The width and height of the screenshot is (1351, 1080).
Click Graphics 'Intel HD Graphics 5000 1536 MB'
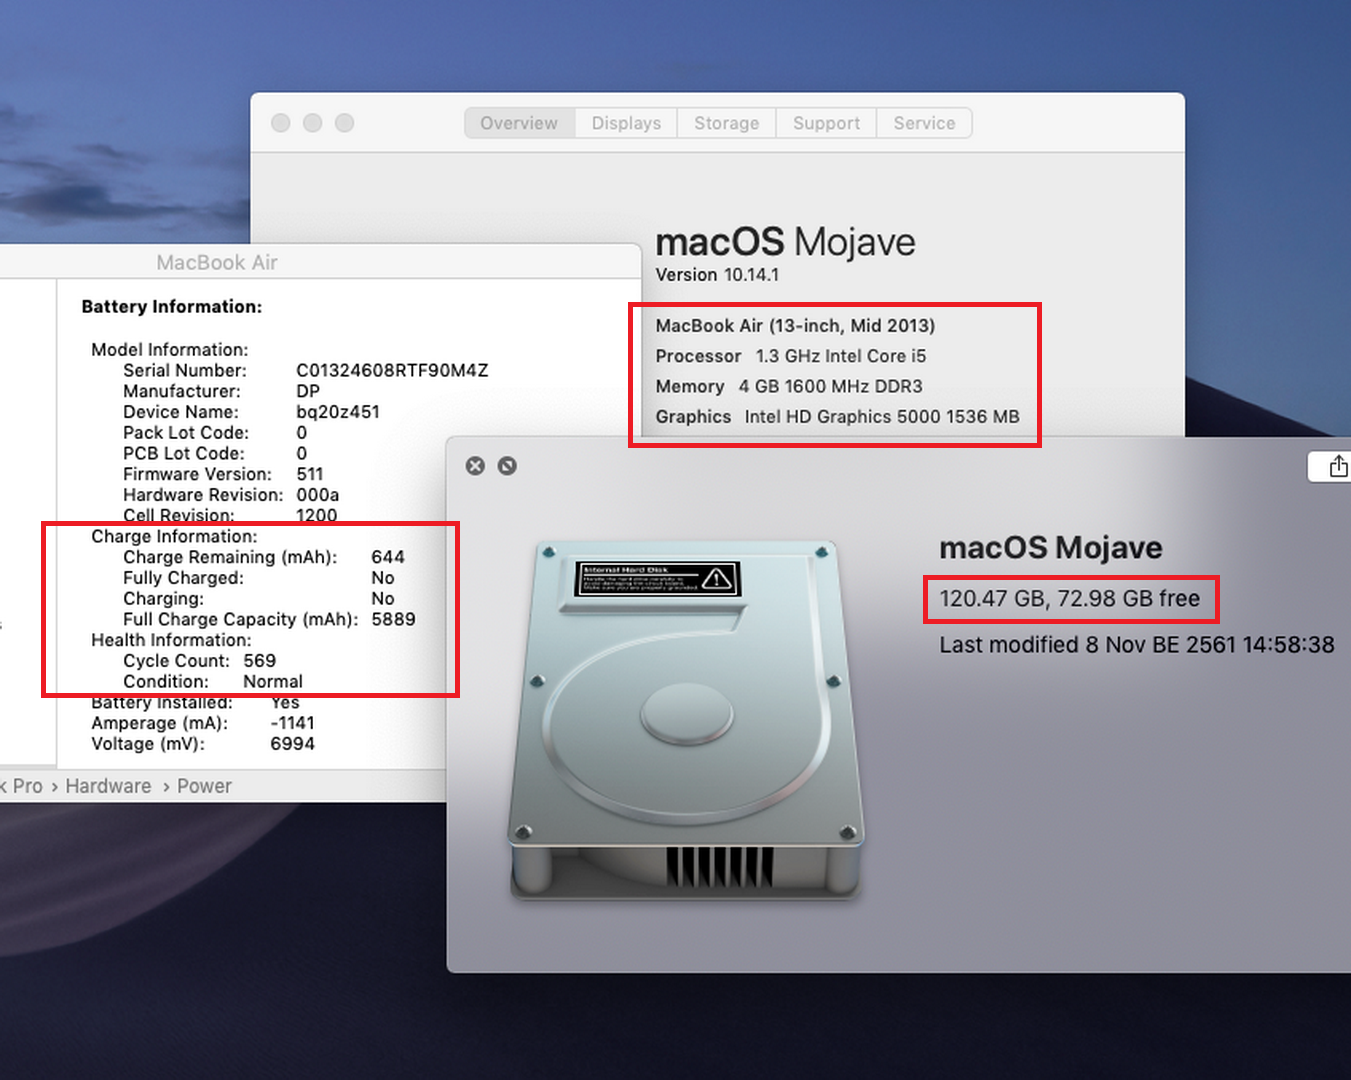(x=882, y=417)
